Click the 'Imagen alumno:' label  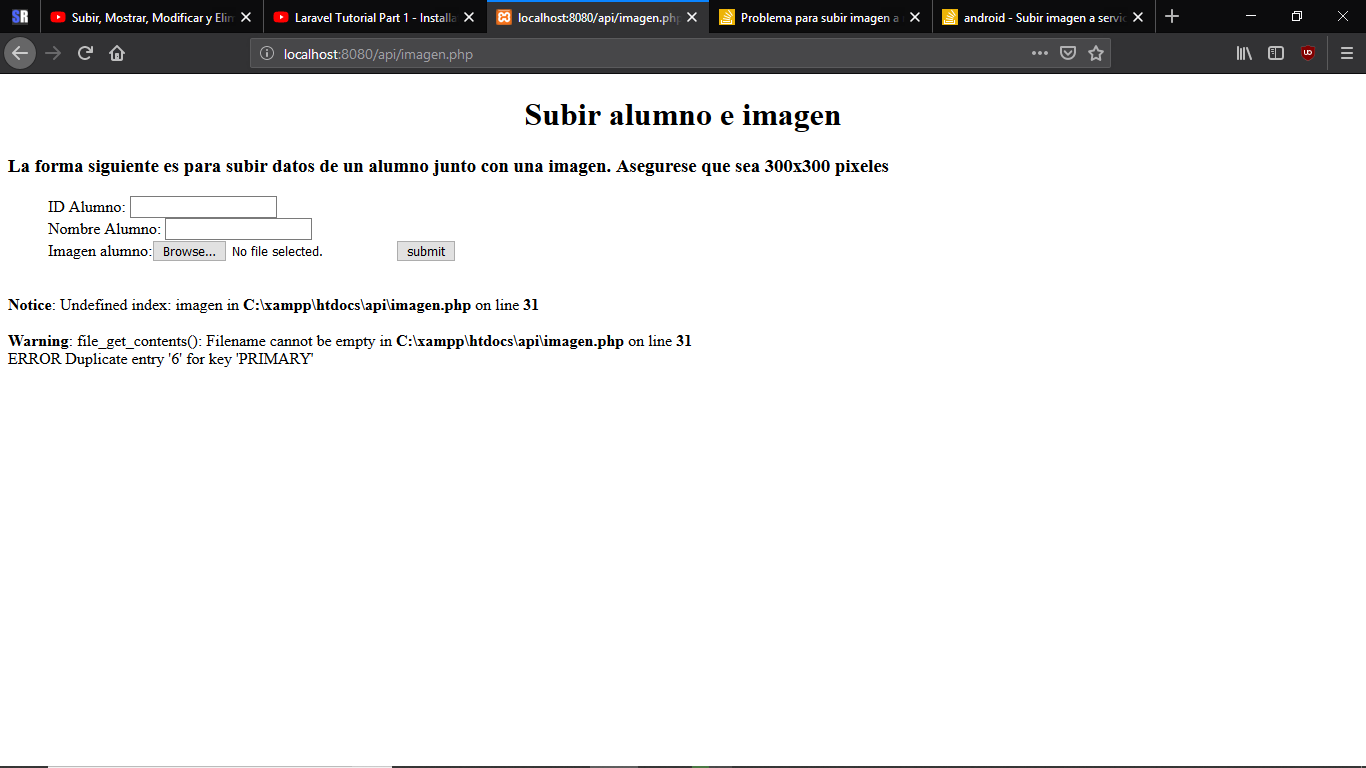pos(100,251)
